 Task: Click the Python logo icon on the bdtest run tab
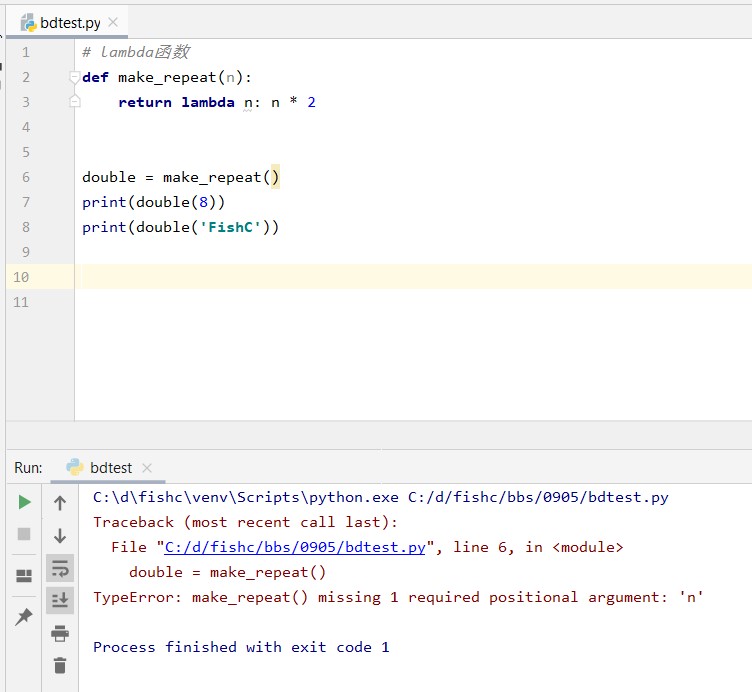(x=75, y=467)
